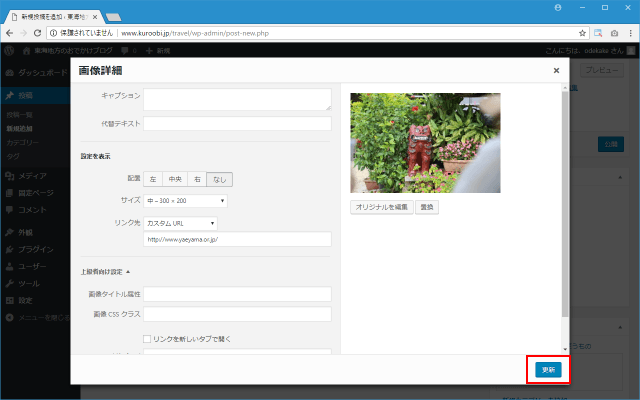The image size is (640, 400).
Task: Open Chrome three-dot menu
Action: coord(630,33)
